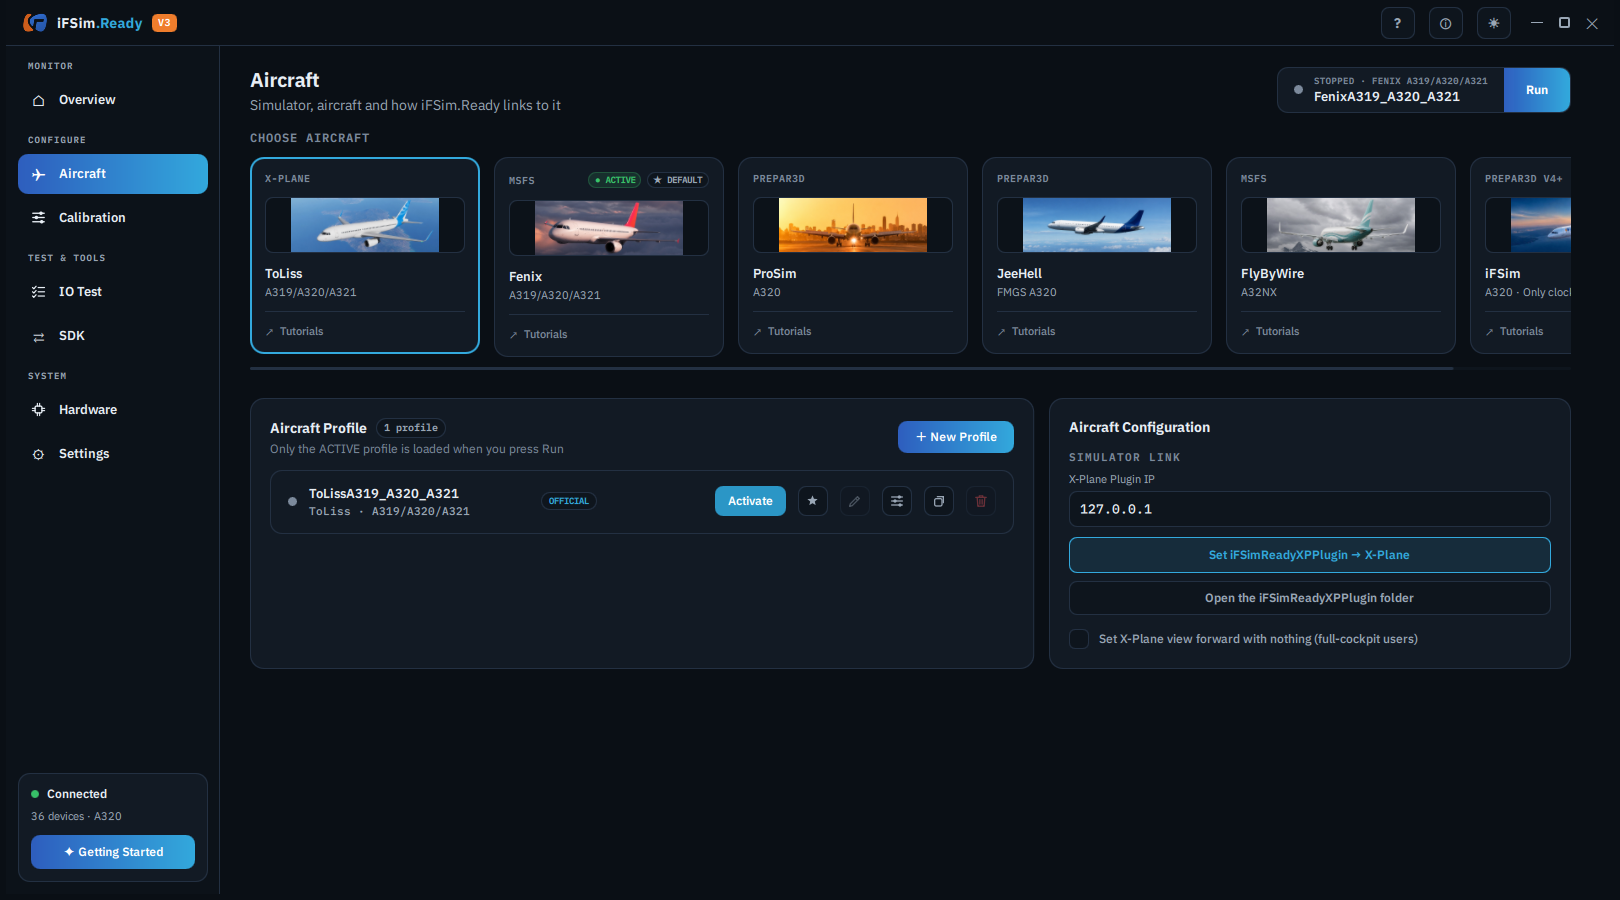Toggle the light/dark theme sun icon
This screenshot has width=1620, height=900.
[x=1493, y=23]
